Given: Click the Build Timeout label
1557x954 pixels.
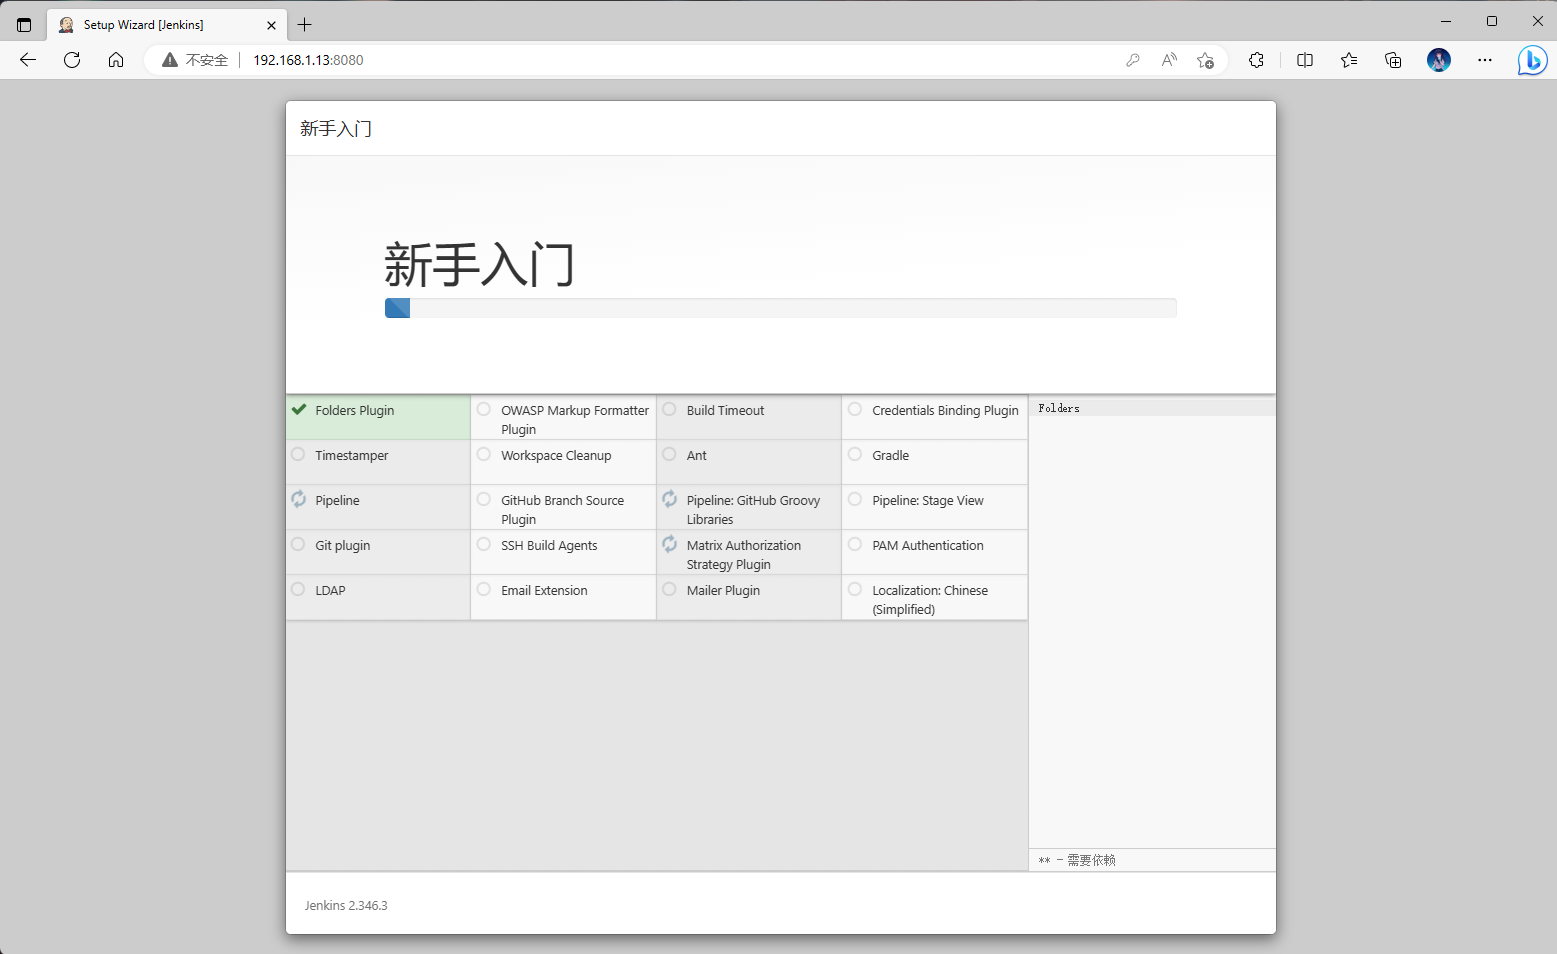Looking at the screenshot, I should 725,411.
